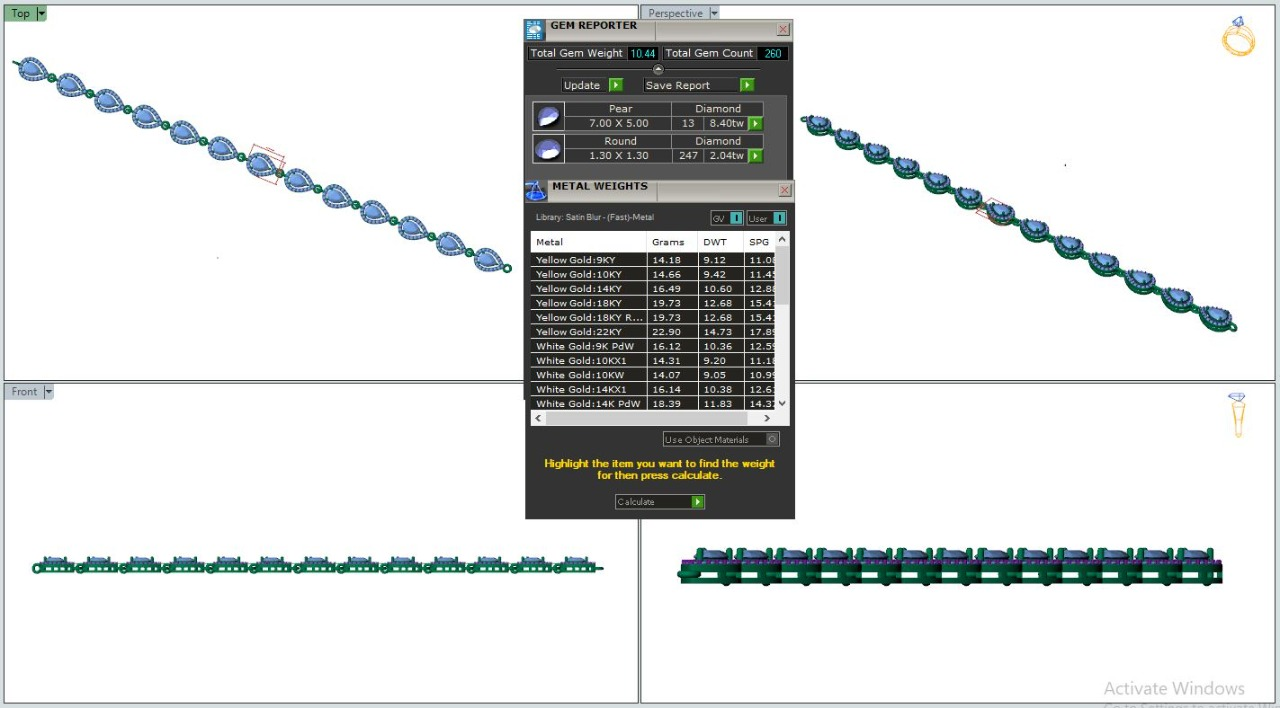Image resolution: width=1280 pixels, height=708 pixels.
Task: Click the Pear diamond gem thumbnail
Action: coord(547,116)
